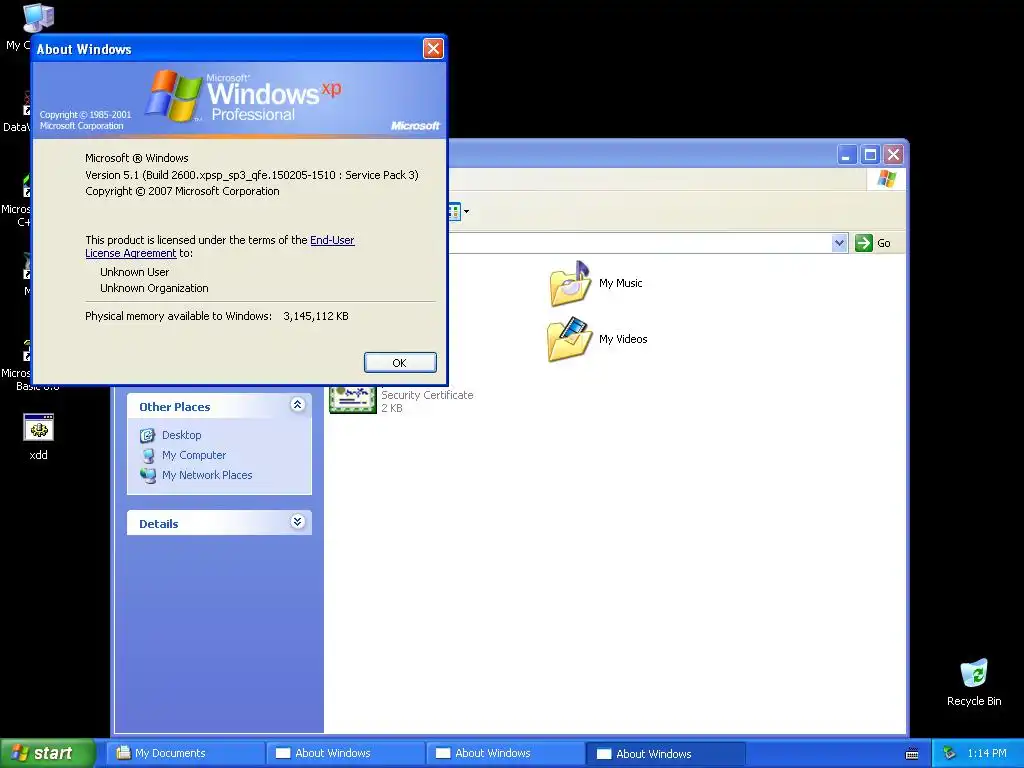Switch to the third About Windows taskbar button
1024x768 pixels.
(666, 754)
